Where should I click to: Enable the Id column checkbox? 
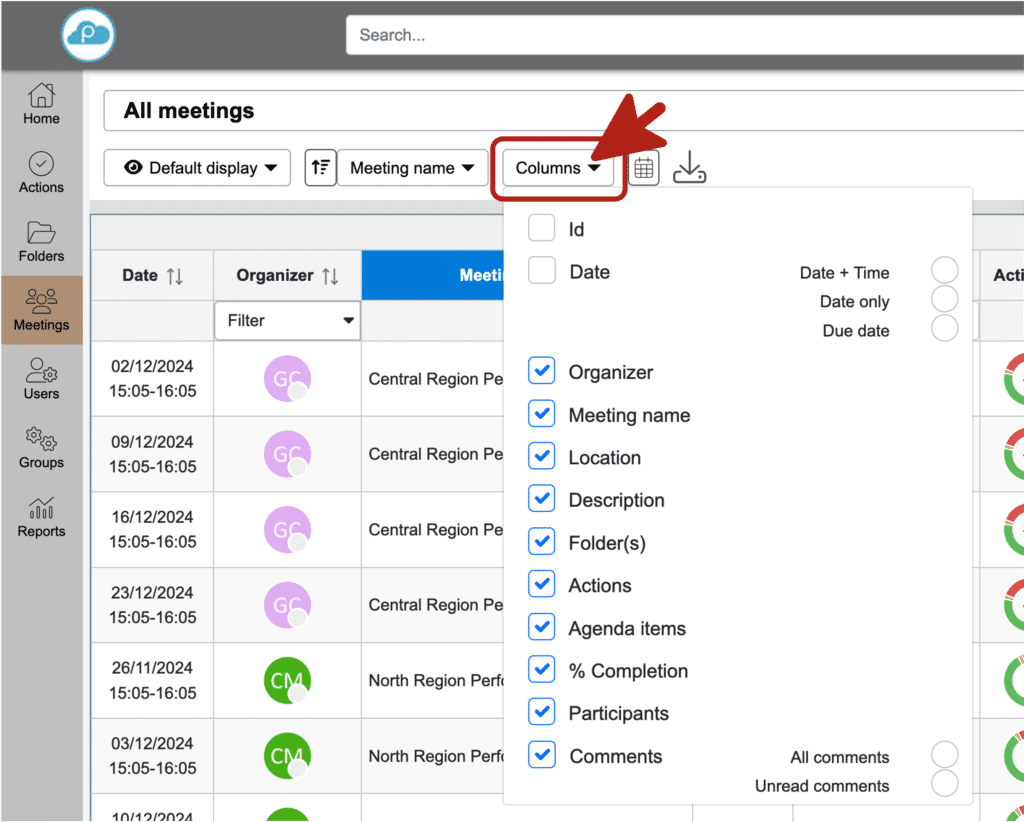click(542, 228)
